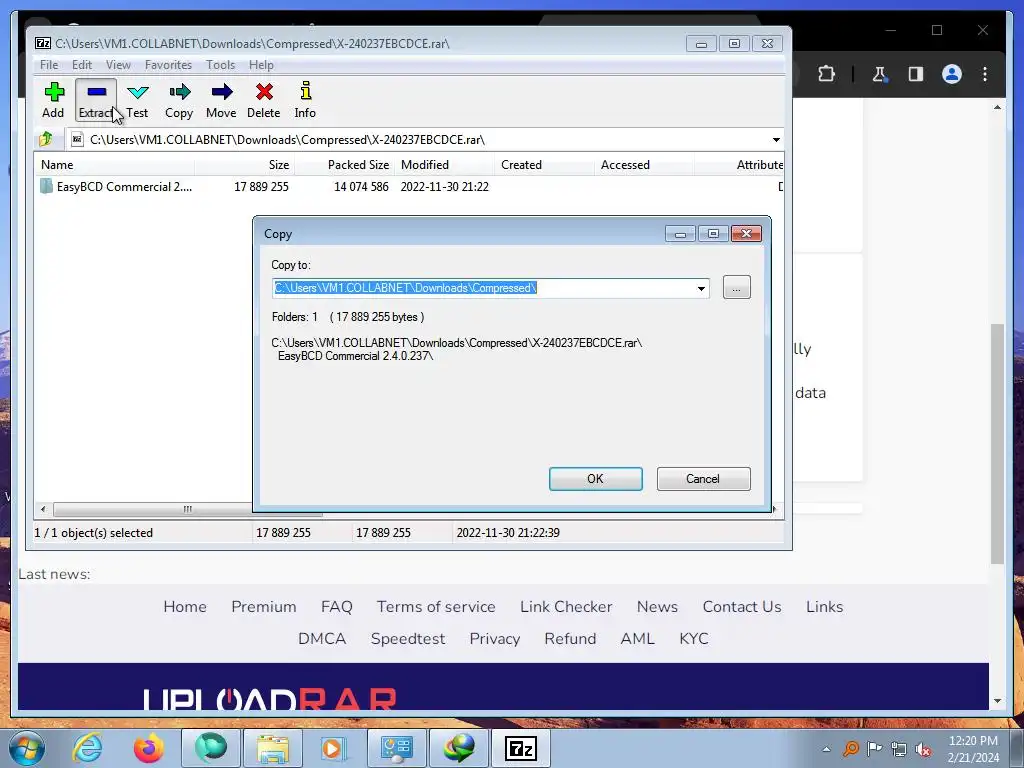Viewport: 1024px width, 768px height.
Task: Open the browser profile avatar icon
Action: (952, 74)
